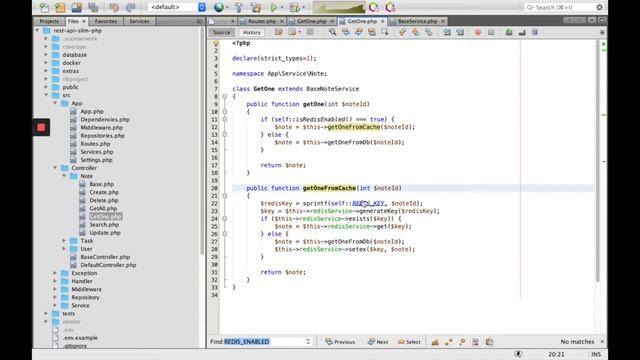Click the memory usage graph
Viewport: 640px width, 360px height.
(x=339, y=7)
